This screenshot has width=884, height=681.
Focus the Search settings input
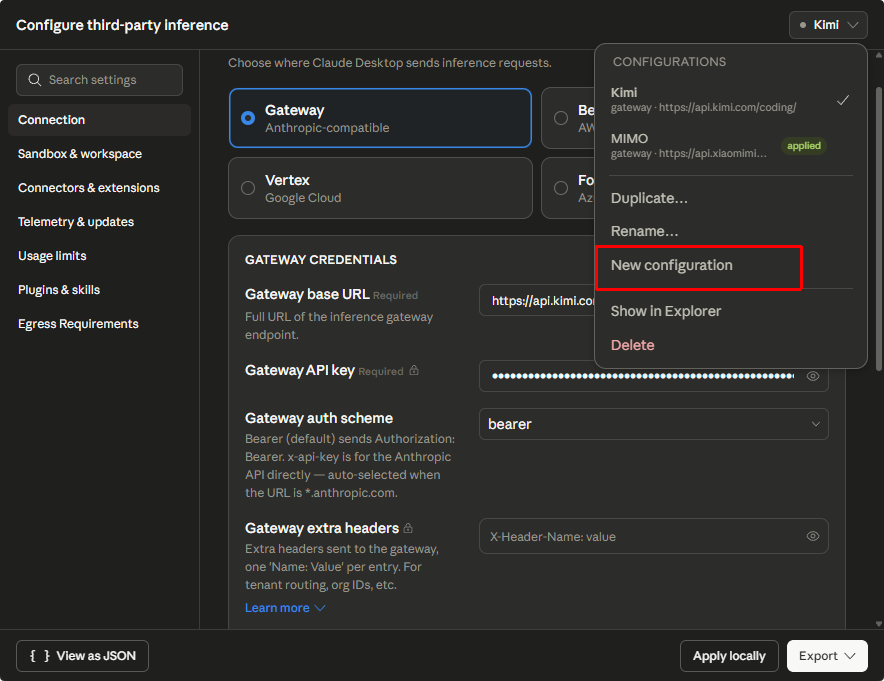click(x=99, y=80)
